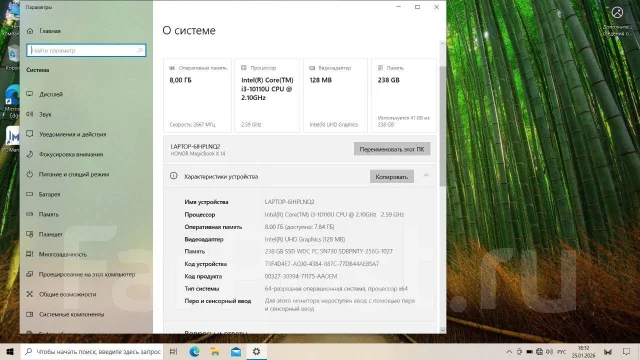Launch Microsoft Edge from taskbar
Viewport: 640px width, 360px height.
coord(194,351)
